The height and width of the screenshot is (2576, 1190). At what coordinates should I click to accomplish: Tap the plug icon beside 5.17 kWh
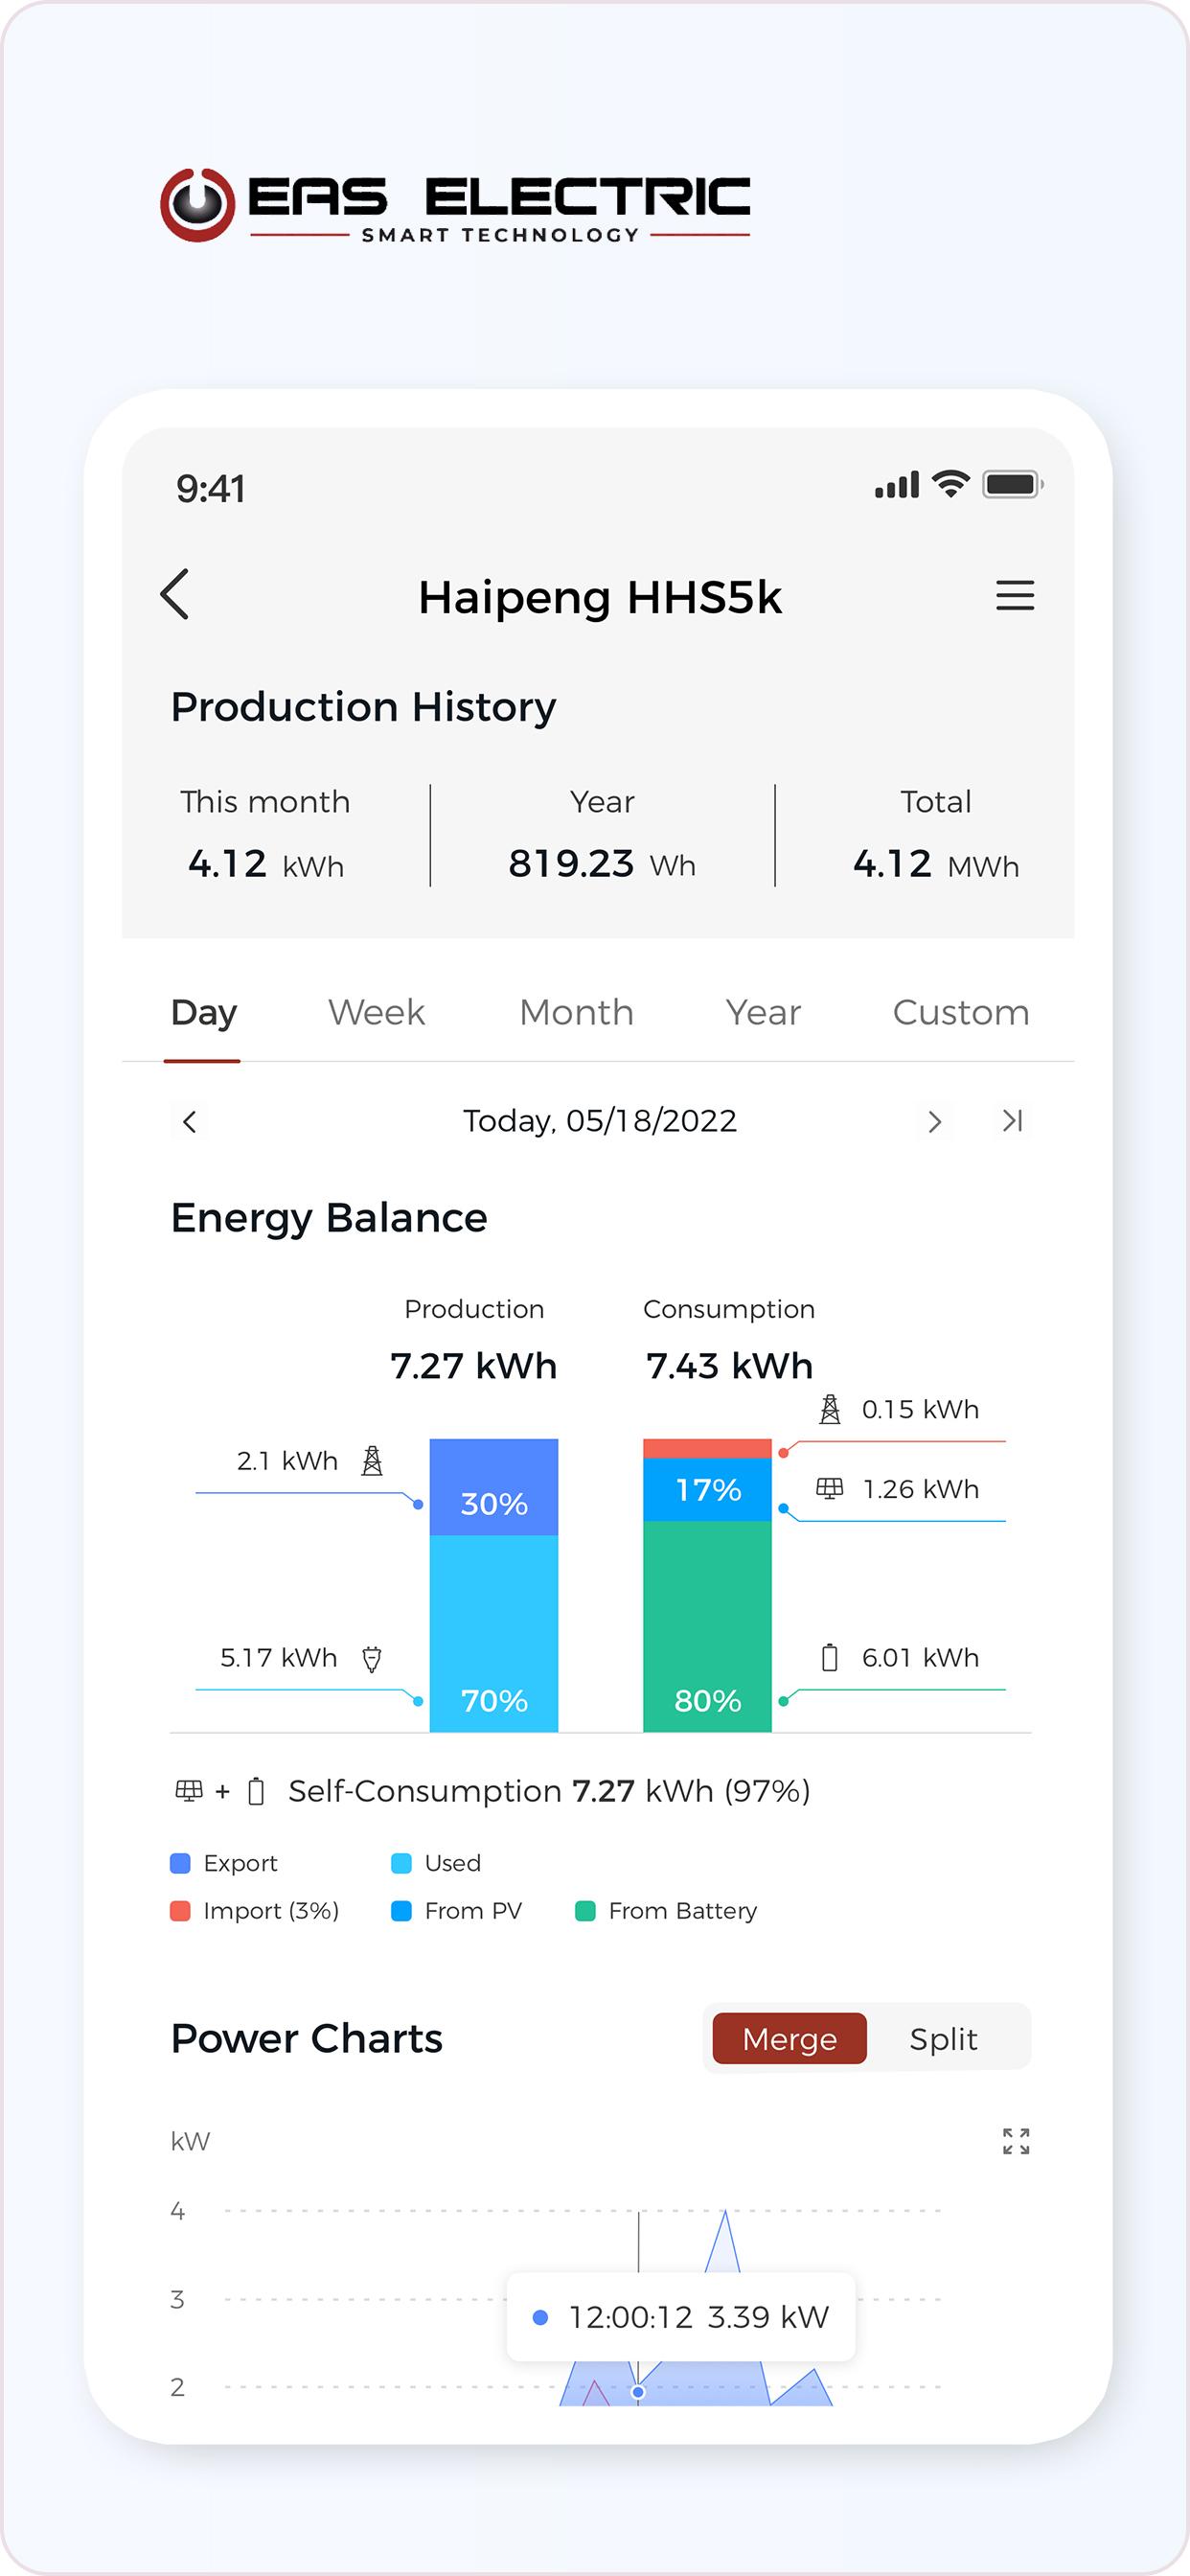[372, 1659]
